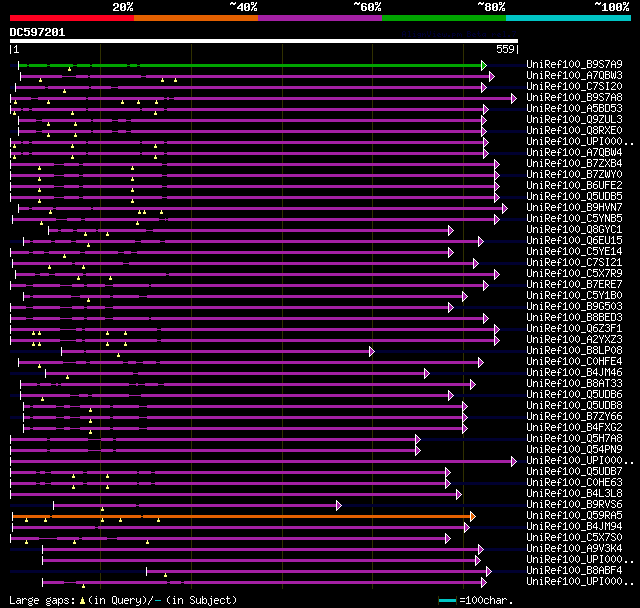This screenshot has width=640, height=608.
Task: Select the UniRef100_Q8GYC1 label
Action: tap(574, 229)
